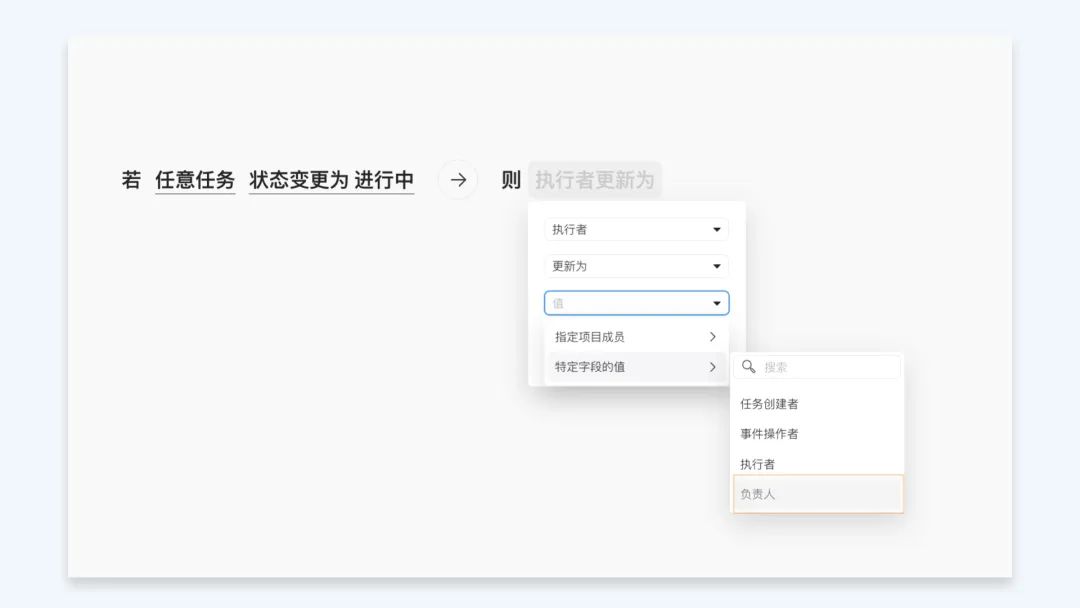
Task: Click caret arrow on top 执行者 dropdown
Action: point(716,230)
